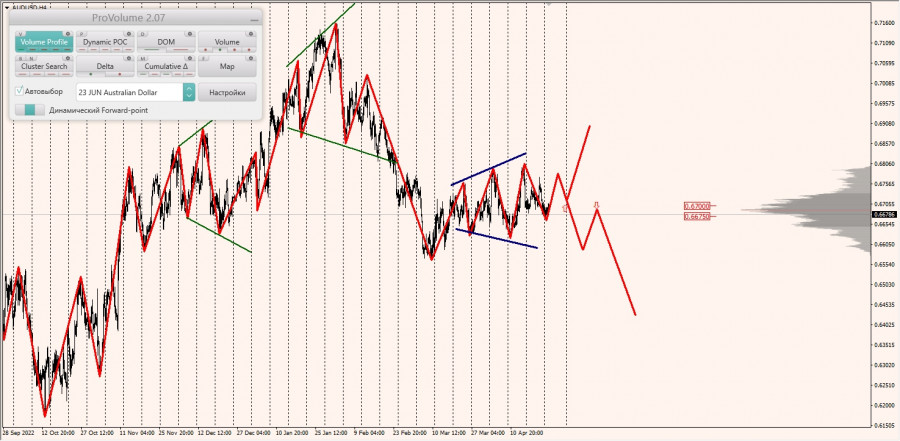Click the green dot under Delta
900x441 pixels.
(91, 74)
